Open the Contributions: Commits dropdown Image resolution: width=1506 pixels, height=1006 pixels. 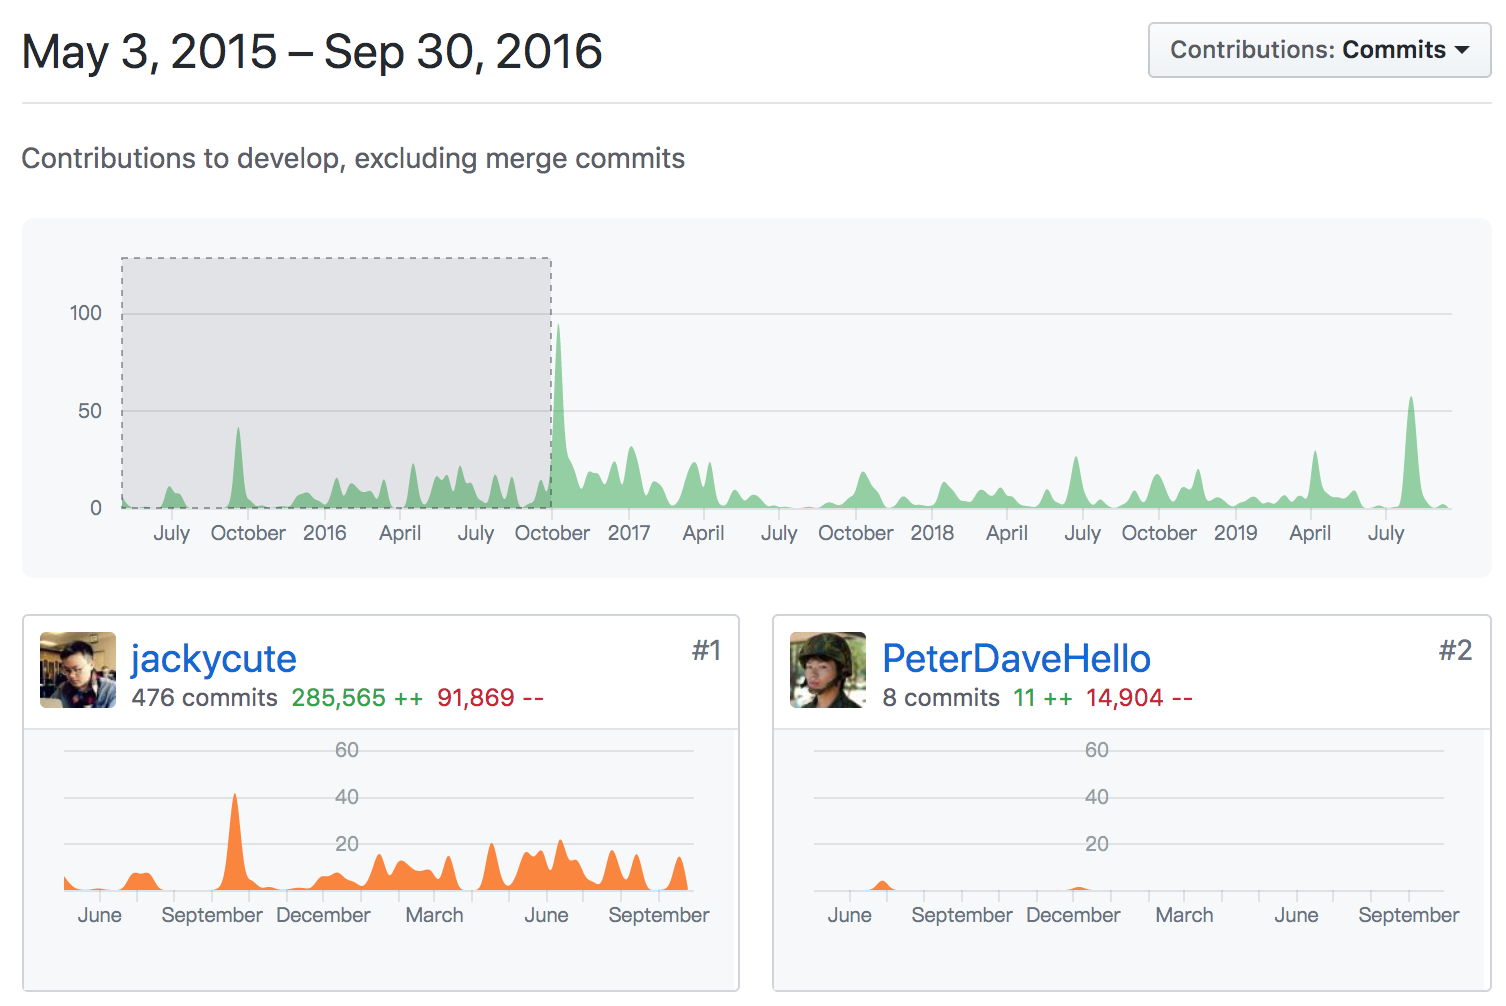click(1318, 50)
